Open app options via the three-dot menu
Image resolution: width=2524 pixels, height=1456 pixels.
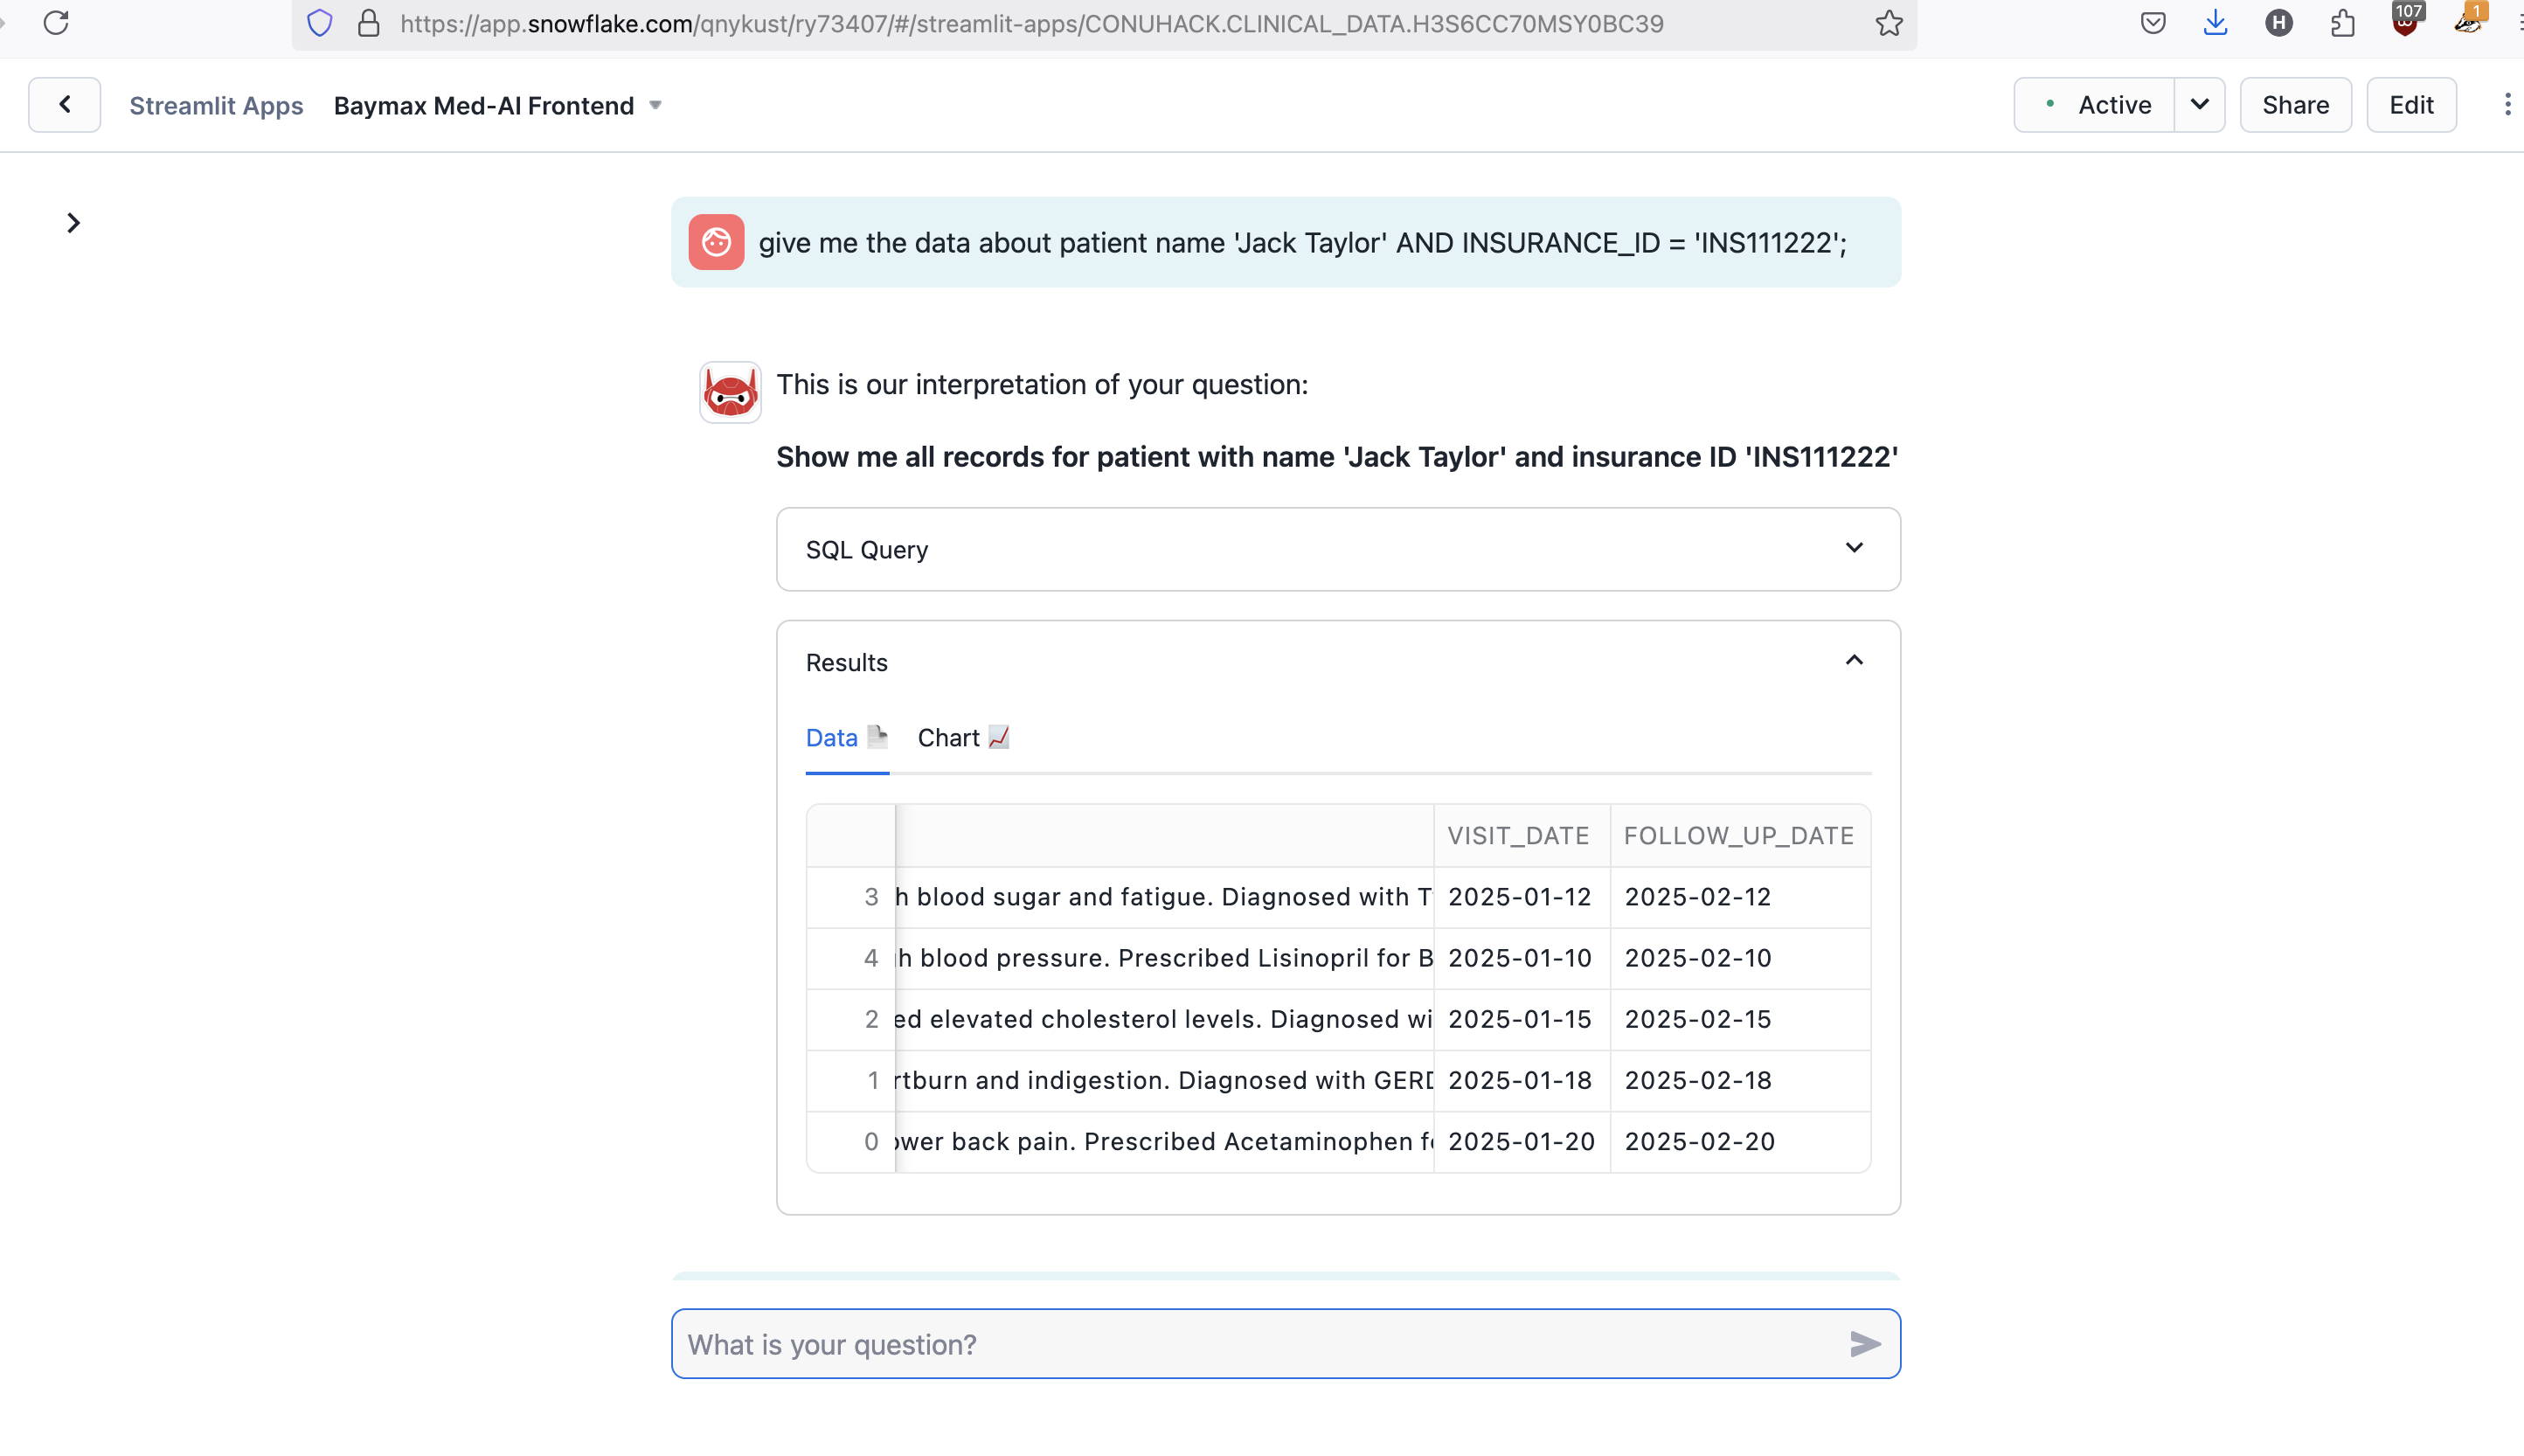tap(2508, 104)
